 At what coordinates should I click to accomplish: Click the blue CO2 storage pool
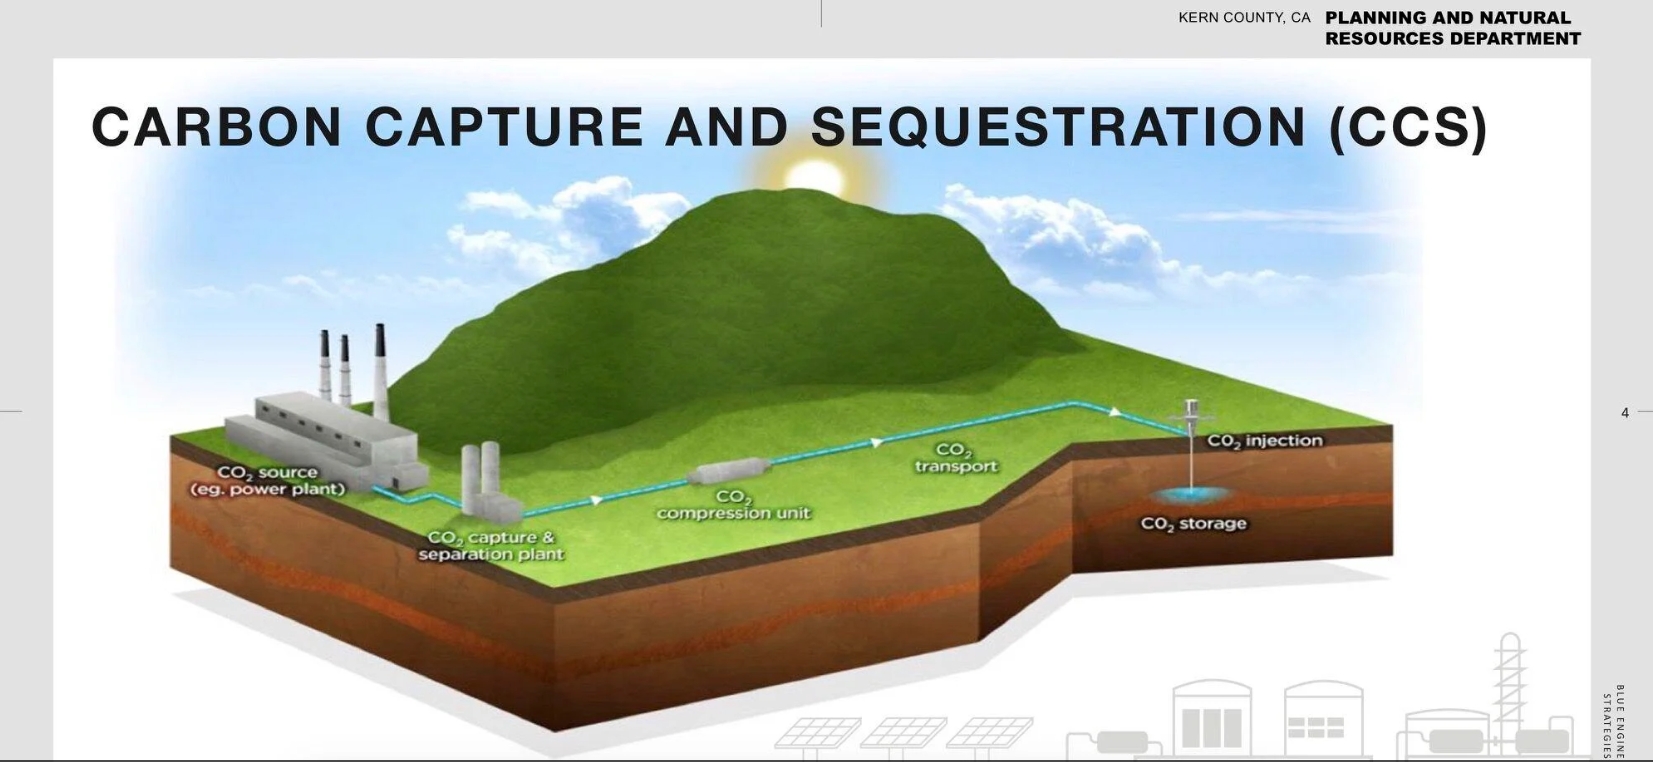1191,494
